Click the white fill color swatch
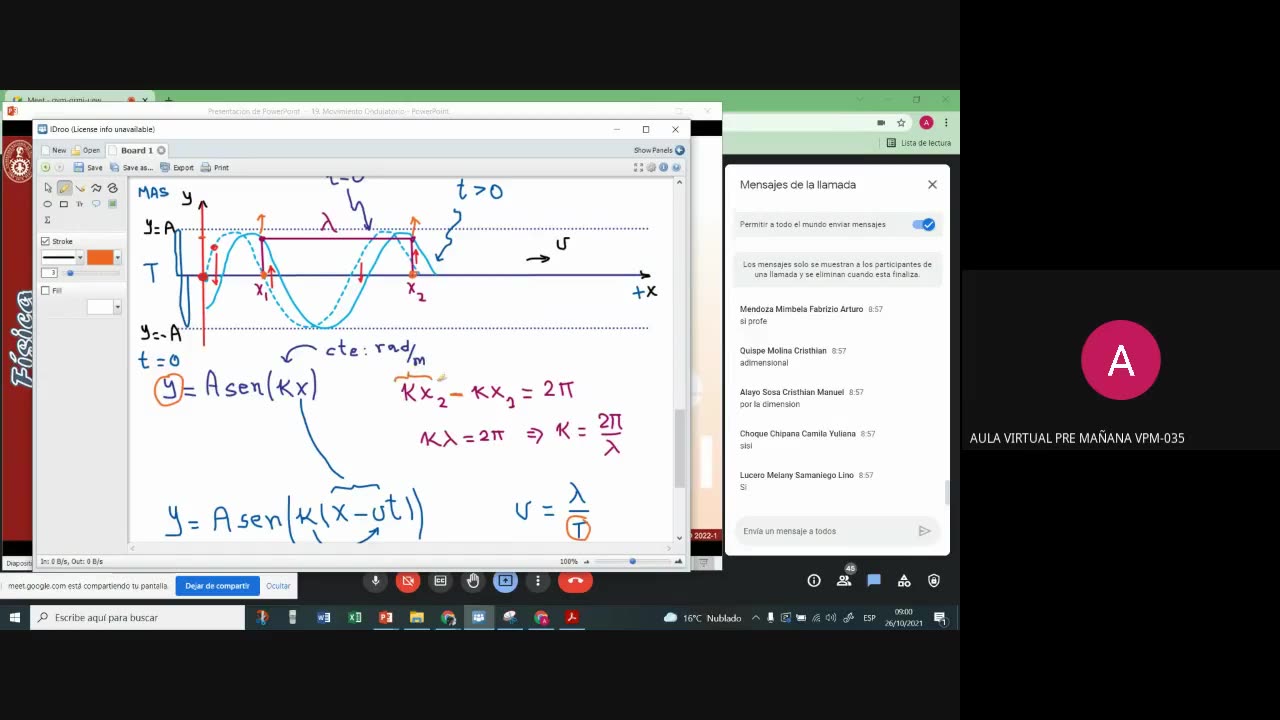This screenshot has width=1280, height=720. [x=100, y=307]
